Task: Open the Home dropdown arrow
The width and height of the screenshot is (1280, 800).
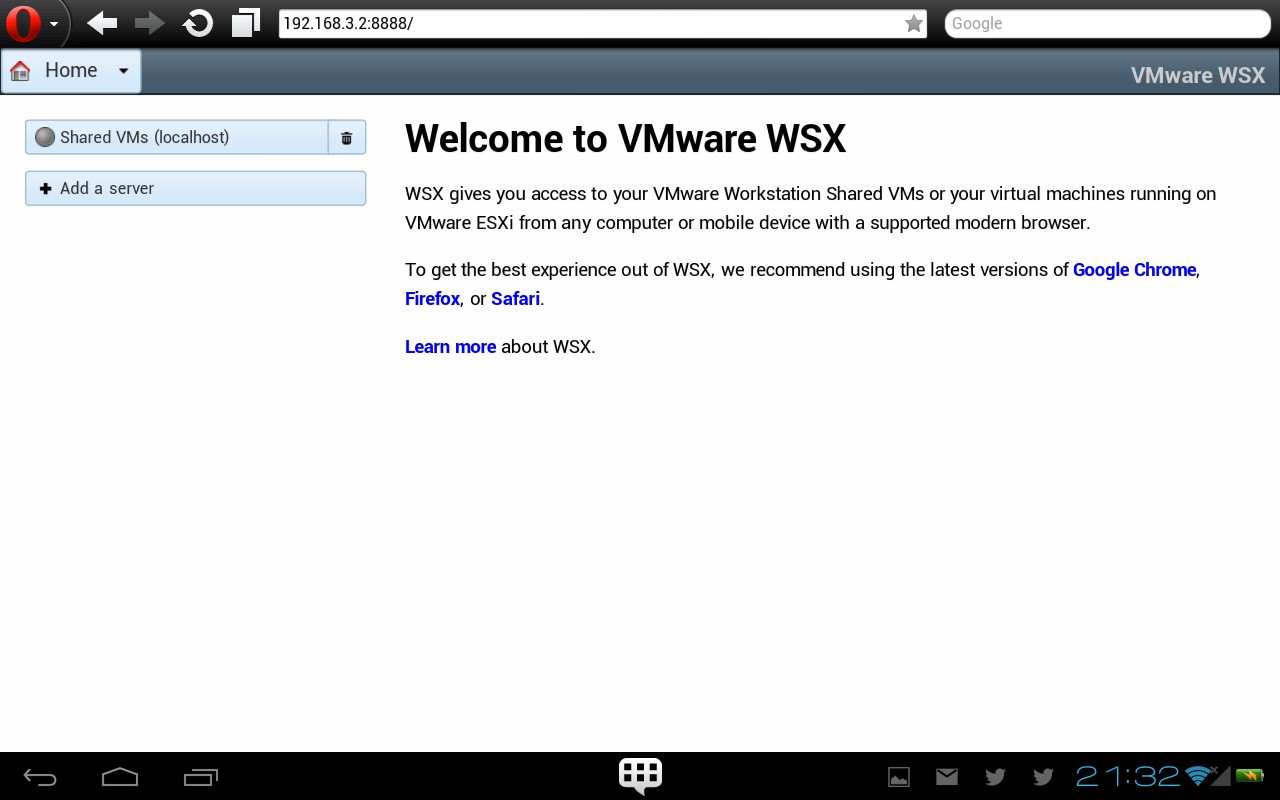Action: pos(124,71)
